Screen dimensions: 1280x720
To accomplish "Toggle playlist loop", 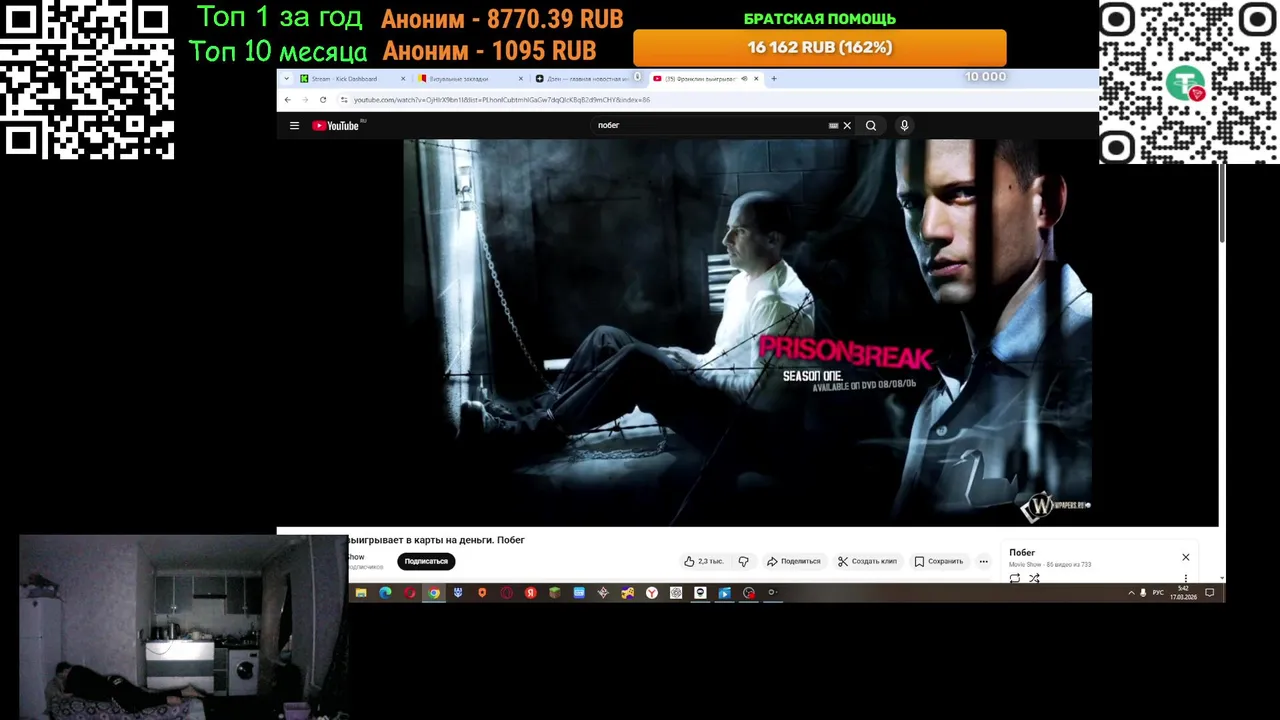I will tap(1015, 578).
